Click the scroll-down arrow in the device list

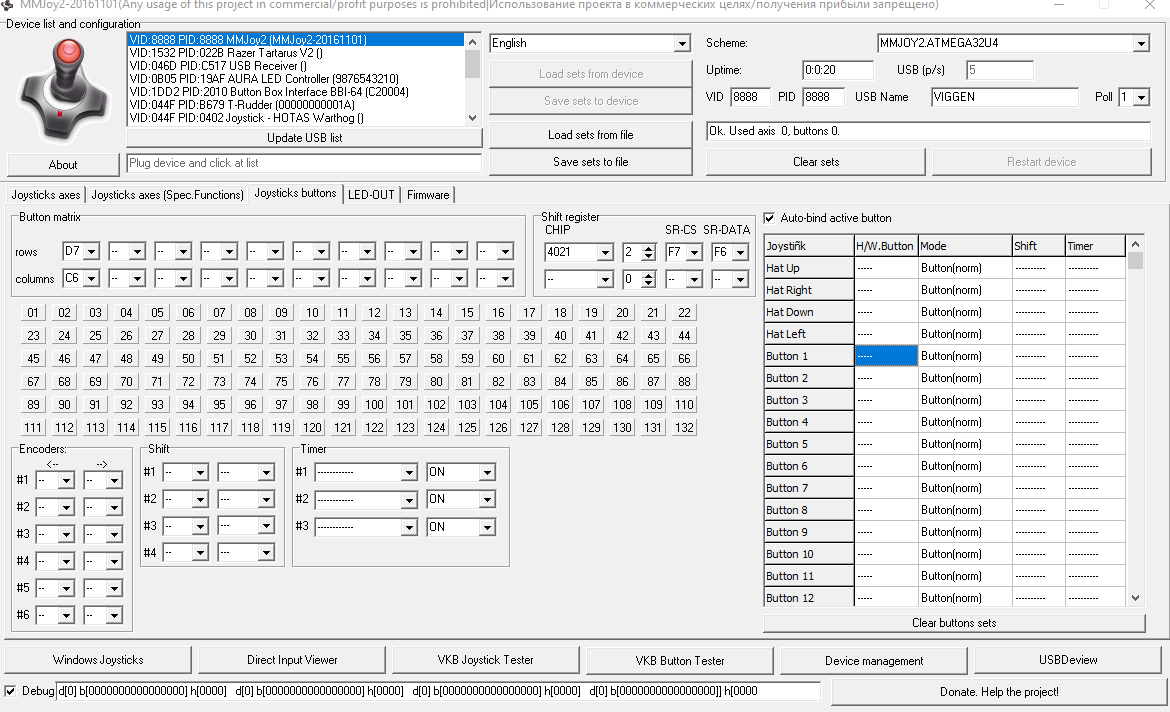pyautogui.click(x=472, y=118)
